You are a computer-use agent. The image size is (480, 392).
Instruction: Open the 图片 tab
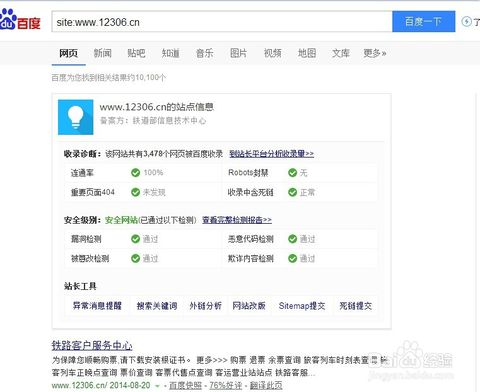point(238,53)
